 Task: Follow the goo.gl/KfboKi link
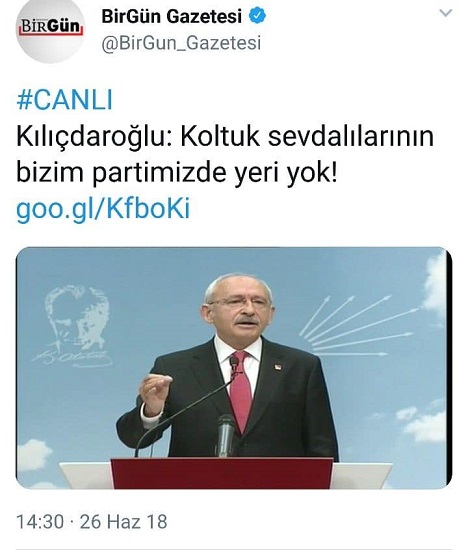click(103, 209)
